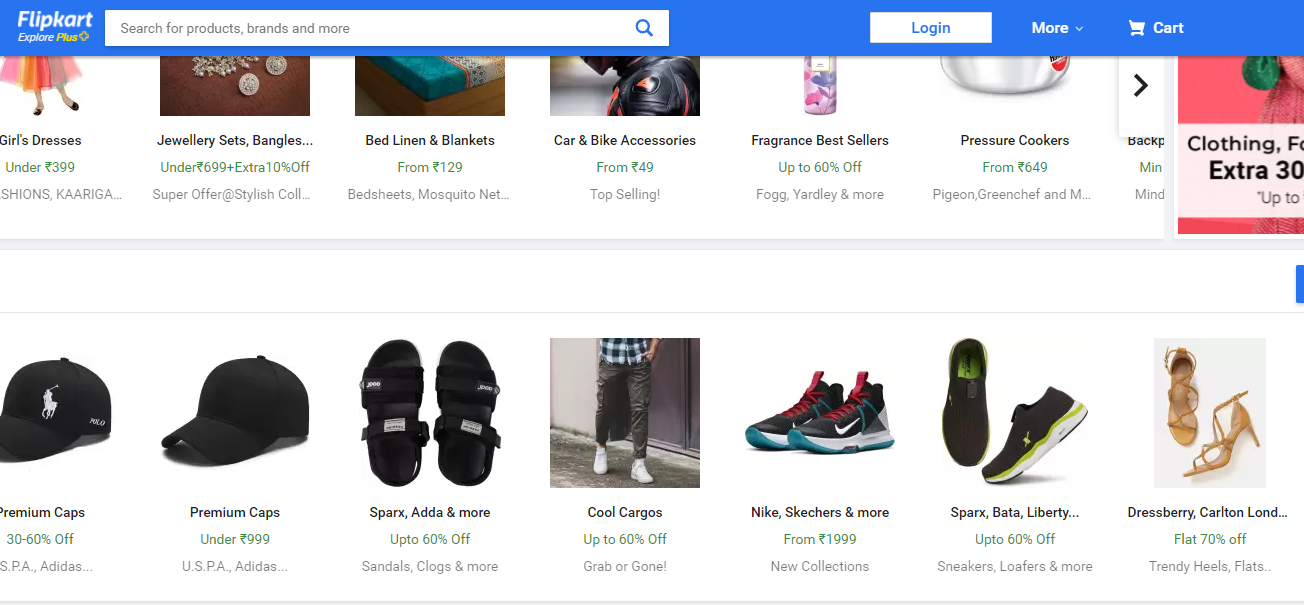
Task: Click From ₹1999 price text
Action: point(820,539)
